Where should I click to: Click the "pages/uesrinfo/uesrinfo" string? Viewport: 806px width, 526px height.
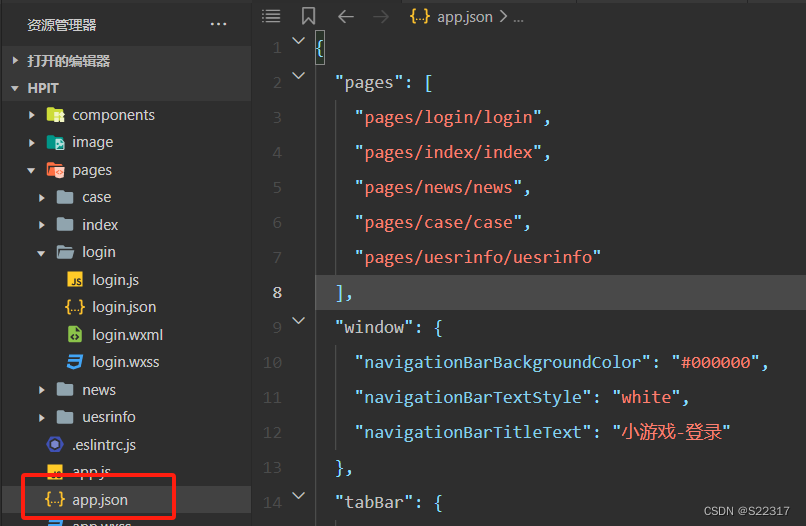[478, 257]
